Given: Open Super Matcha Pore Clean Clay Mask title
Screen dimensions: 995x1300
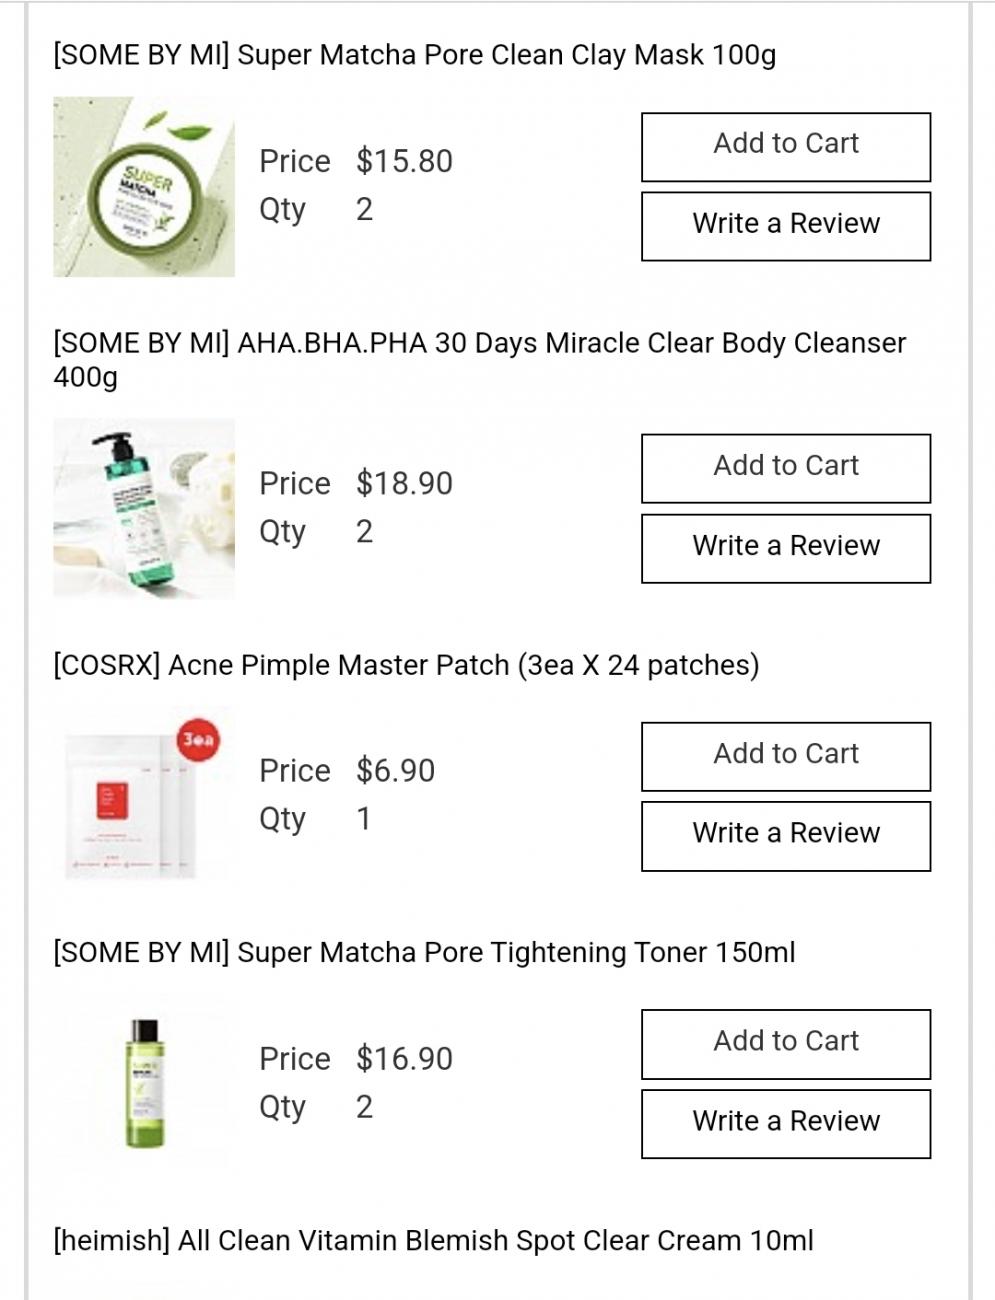Looking at the screenshot, I should [414, 55].
